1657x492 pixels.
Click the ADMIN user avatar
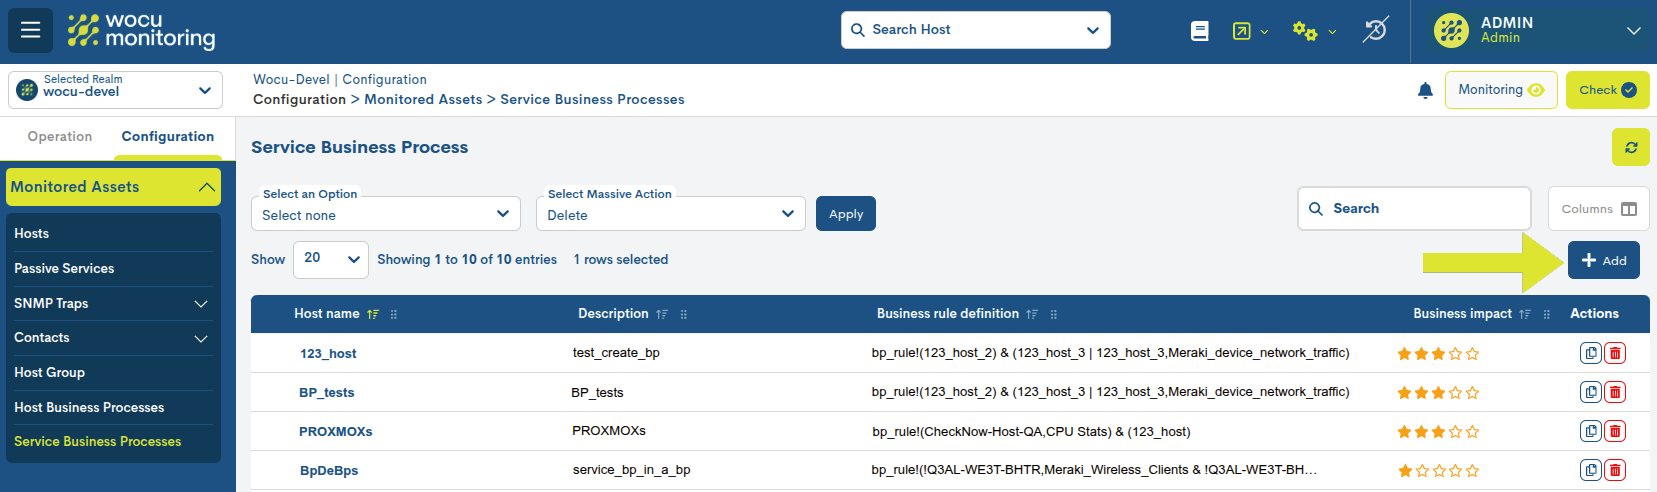(1451, 31)
